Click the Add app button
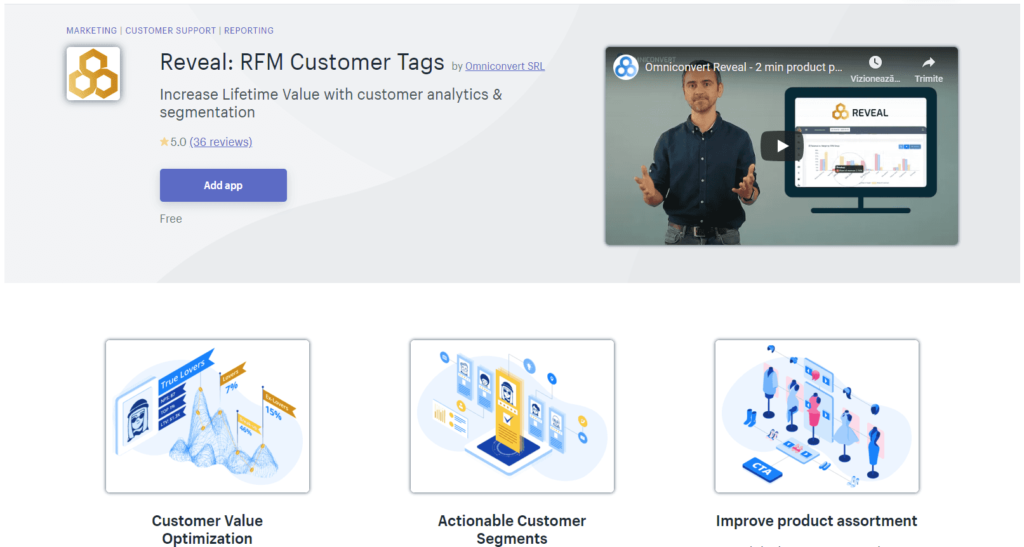 (223, 185)
